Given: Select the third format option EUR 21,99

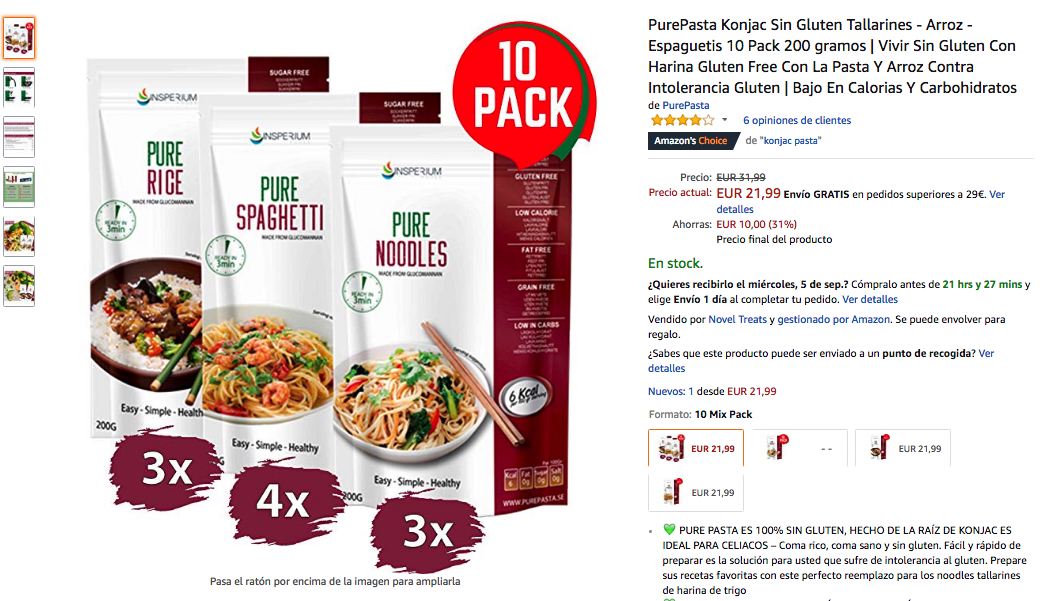Looking at the screenshot, I should (903, 449).
